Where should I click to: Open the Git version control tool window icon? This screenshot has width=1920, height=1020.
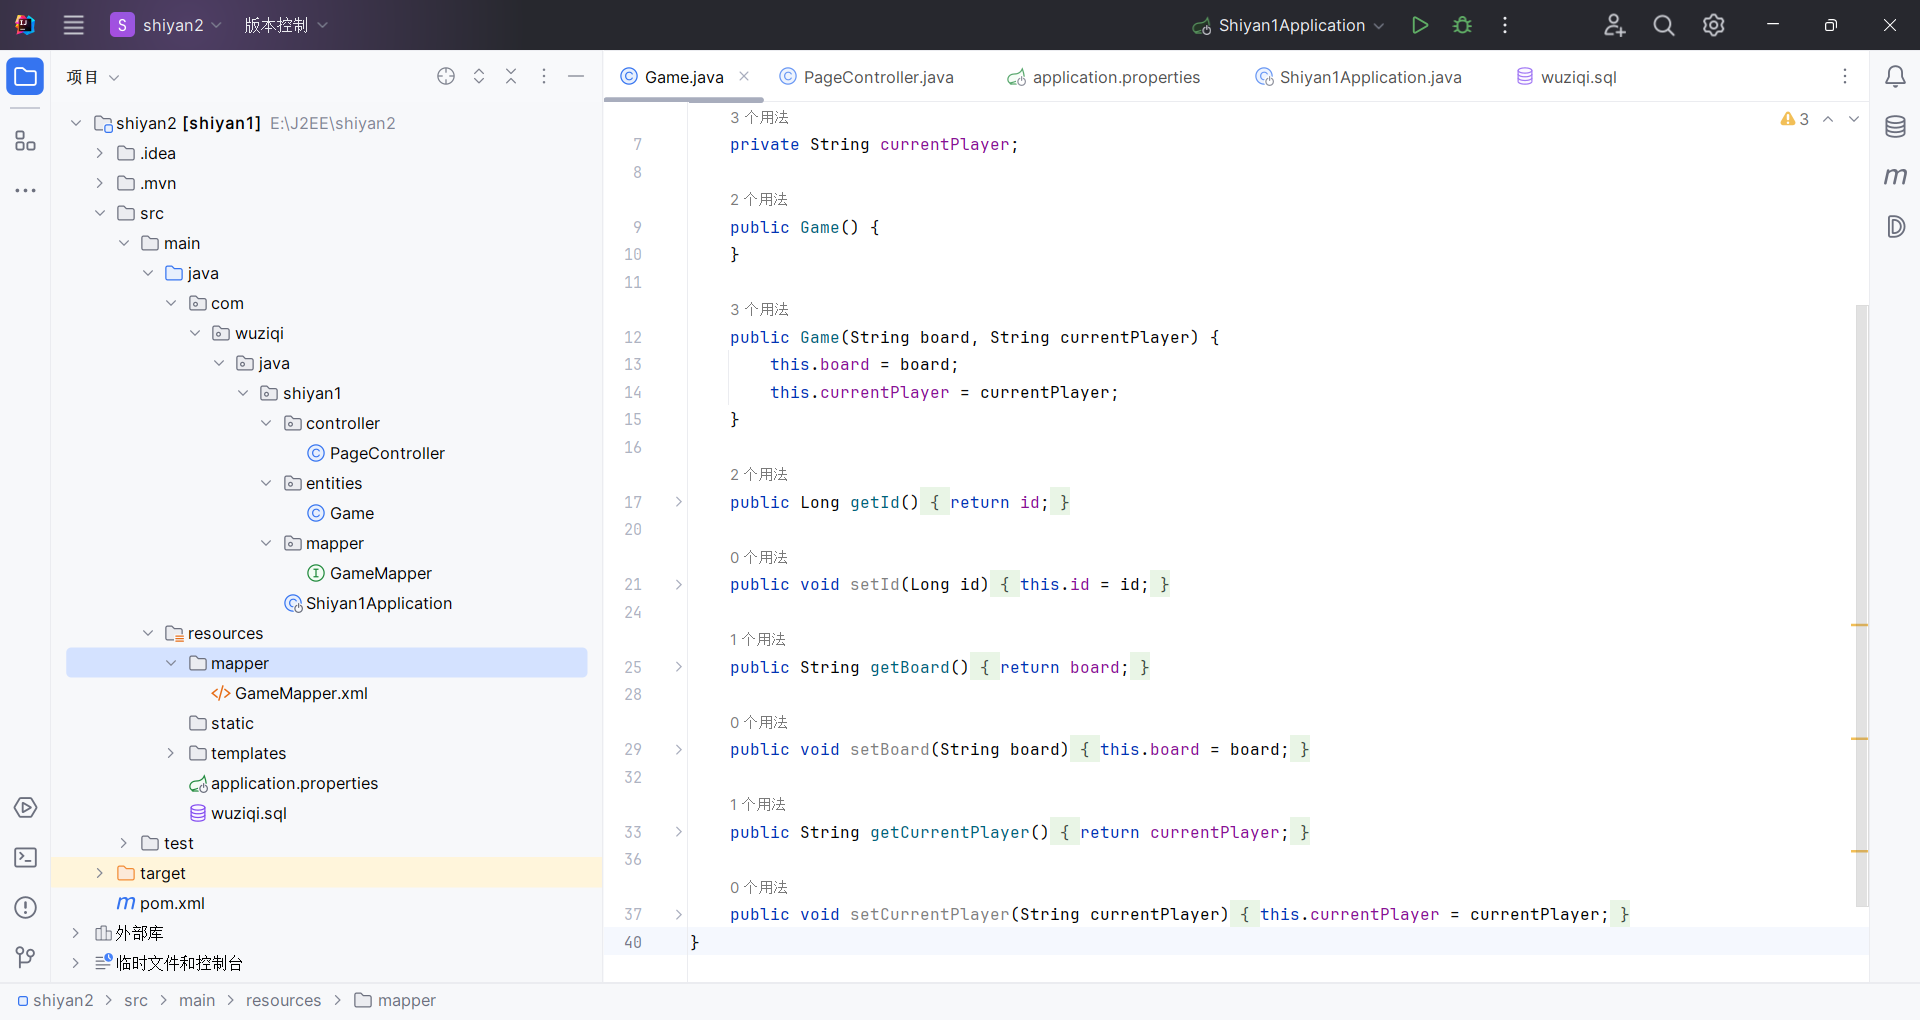click(25, 957)
